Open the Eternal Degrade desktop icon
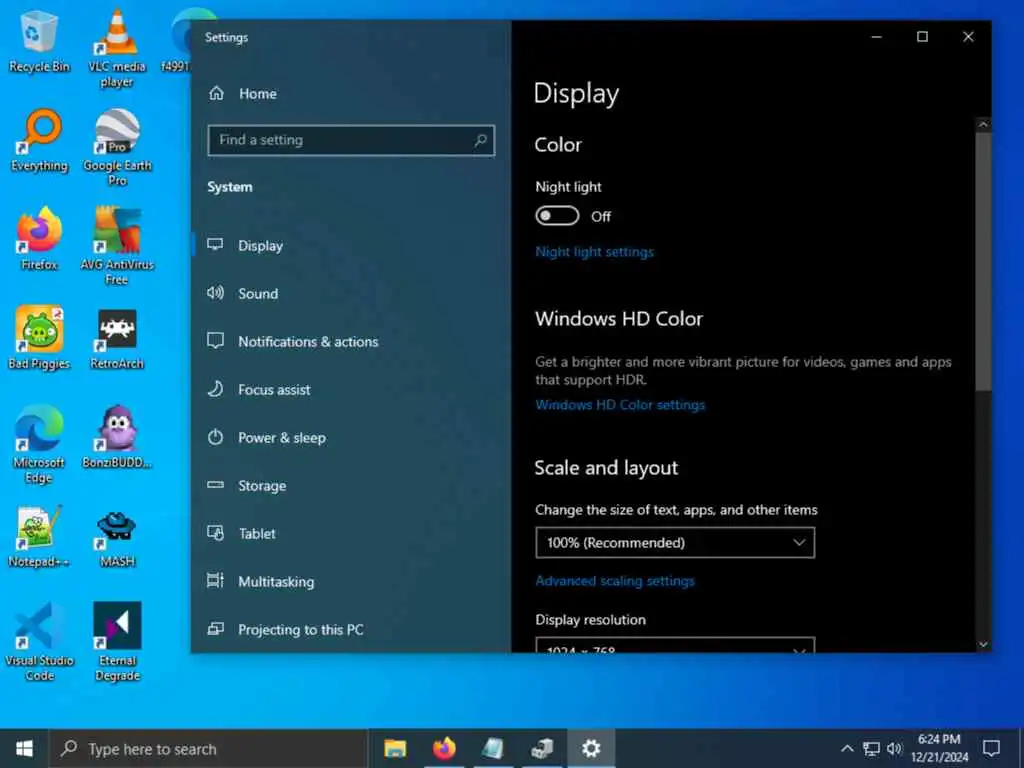The image size is (1024, 768). [x=117, y=642]
